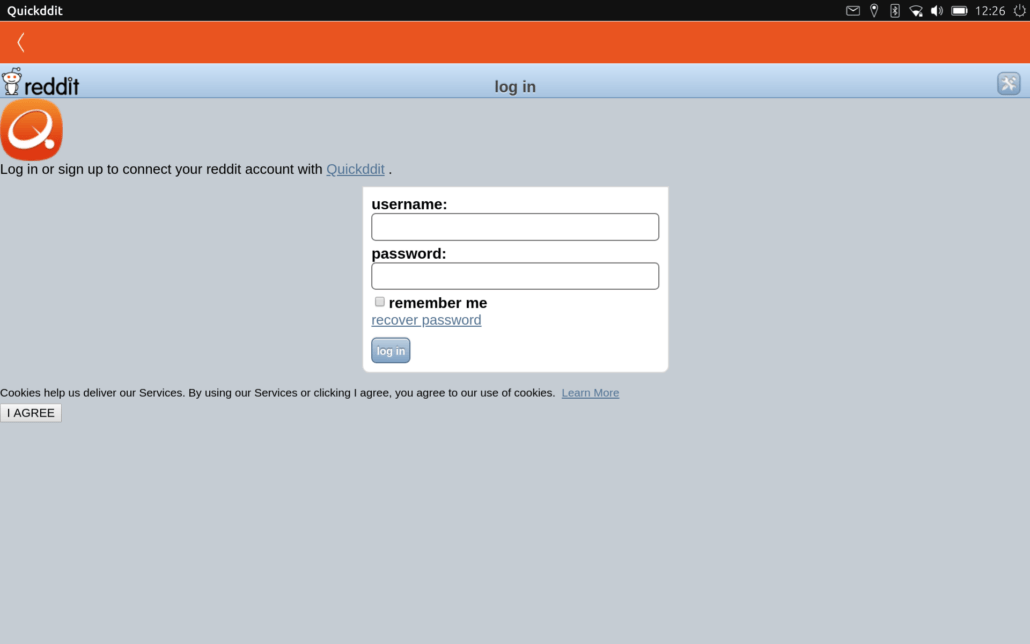Click the 12:26 clock indicator
The width and height of the screenshot is (1030, 644).
coord(990,11)
